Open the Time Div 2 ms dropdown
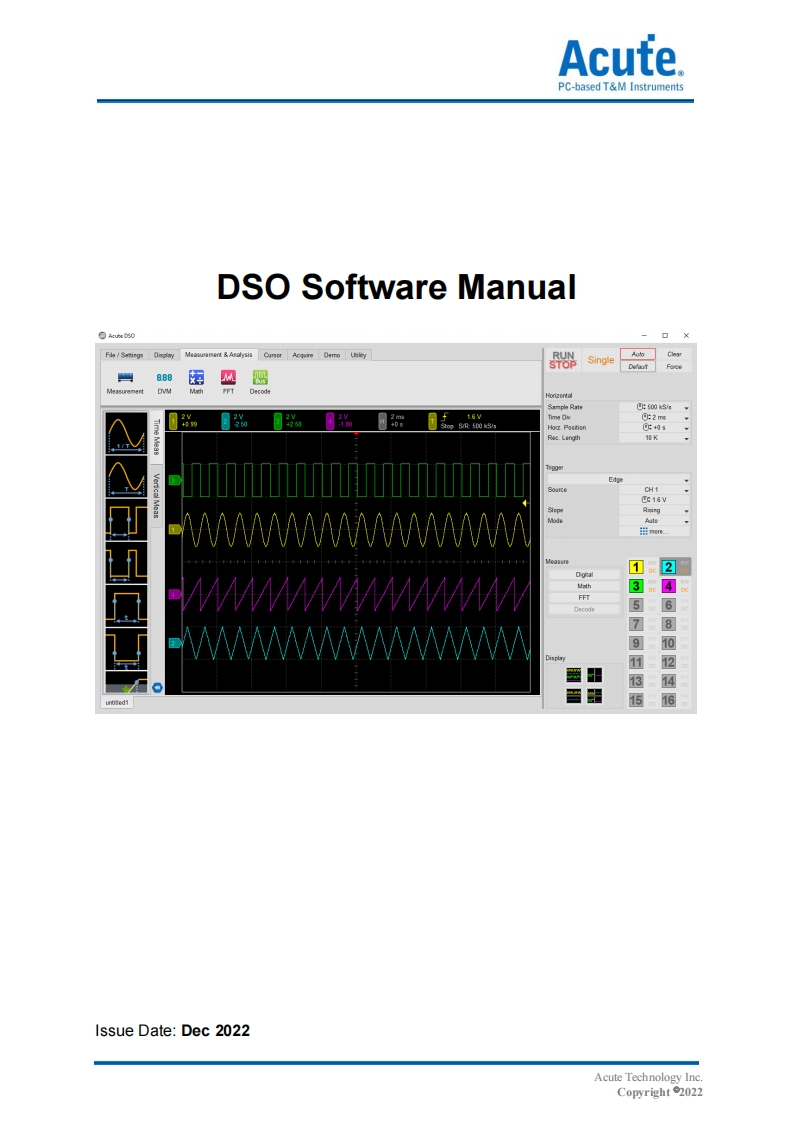 coord(655,417)
